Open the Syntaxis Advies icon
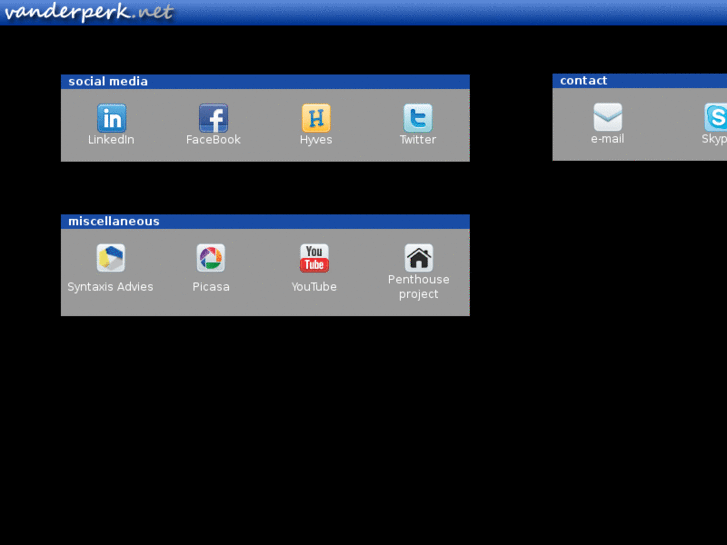727x545 pixels. [x=110, y=257]
